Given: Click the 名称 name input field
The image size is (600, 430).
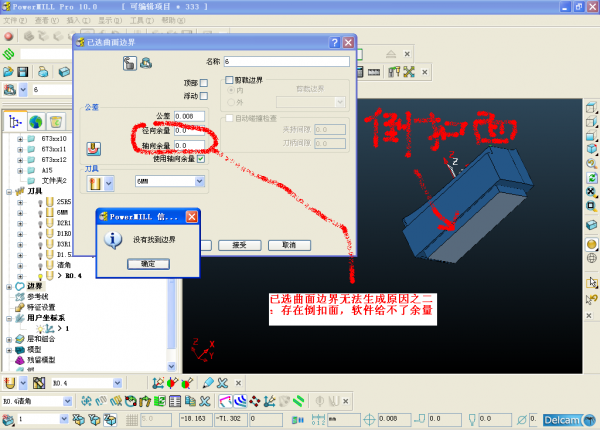Looking at the screenshot, I should point(287,62).
